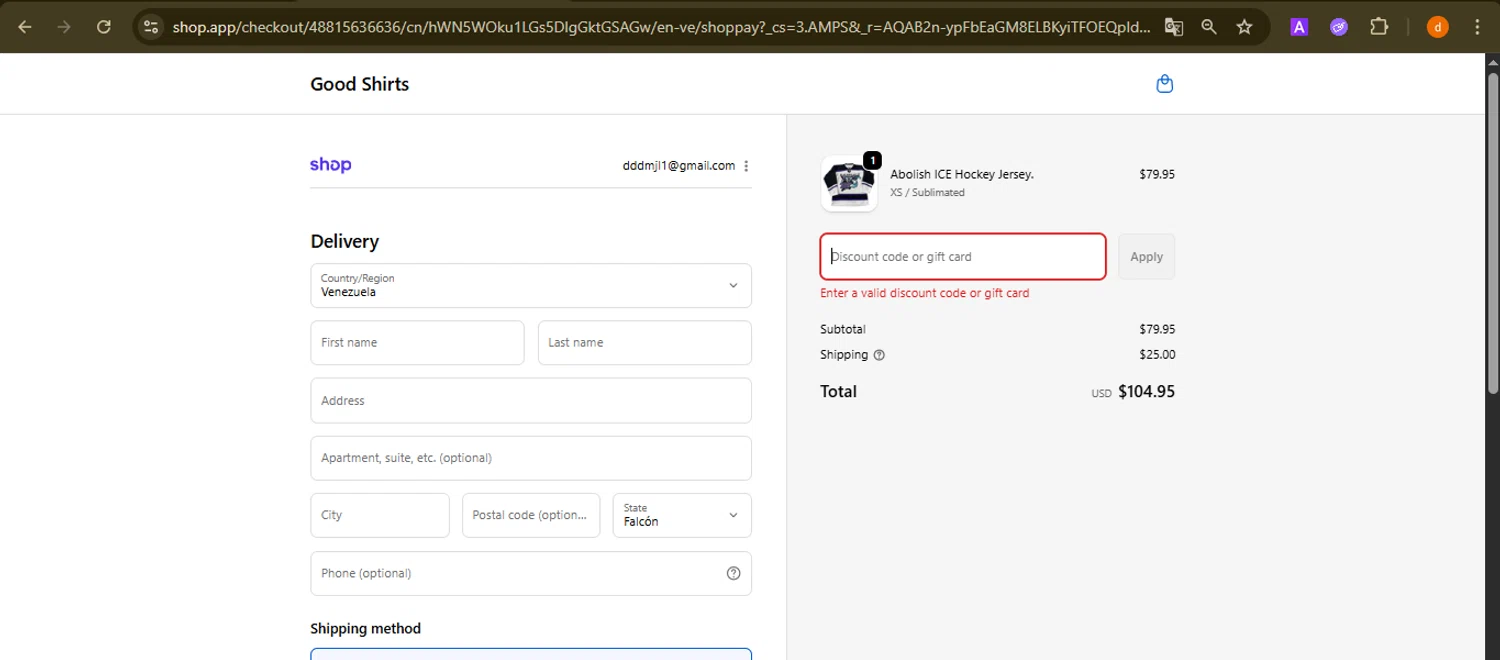Viewport: 1500px width, 660px height.
Task: Open the purple A extension
Action: [1299, 27]
